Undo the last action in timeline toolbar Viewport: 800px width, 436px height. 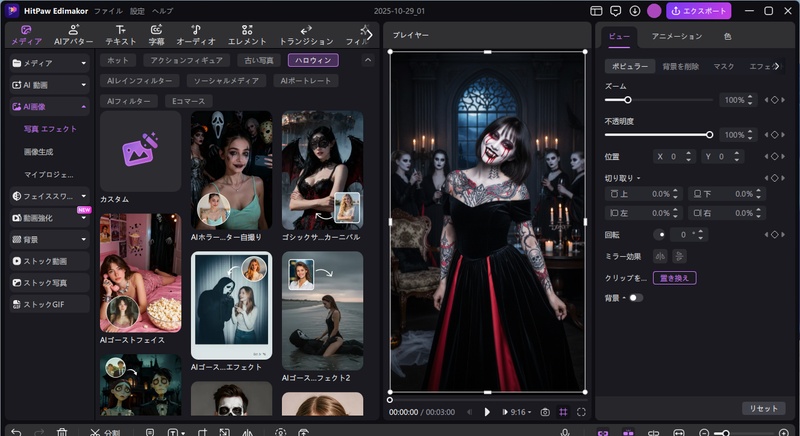(x=16, y=432)
